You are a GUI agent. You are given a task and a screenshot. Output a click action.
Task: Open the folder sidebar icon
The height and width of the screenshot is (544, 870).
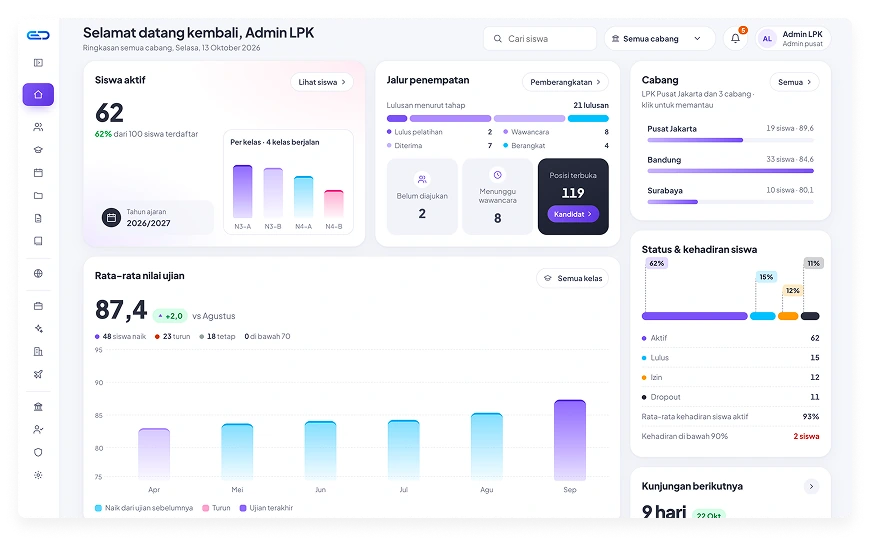click(38, 195)
